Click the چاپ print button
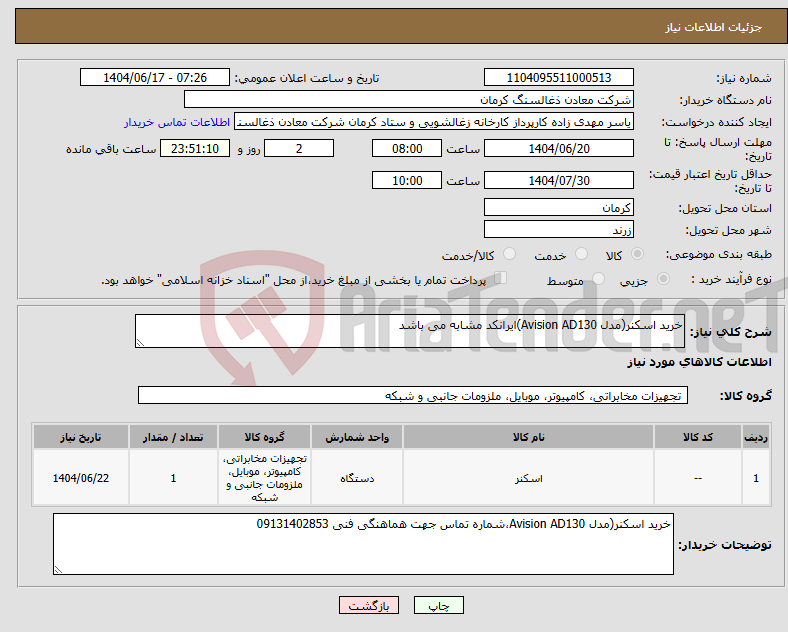788x632 pixels. click(439, 605)
